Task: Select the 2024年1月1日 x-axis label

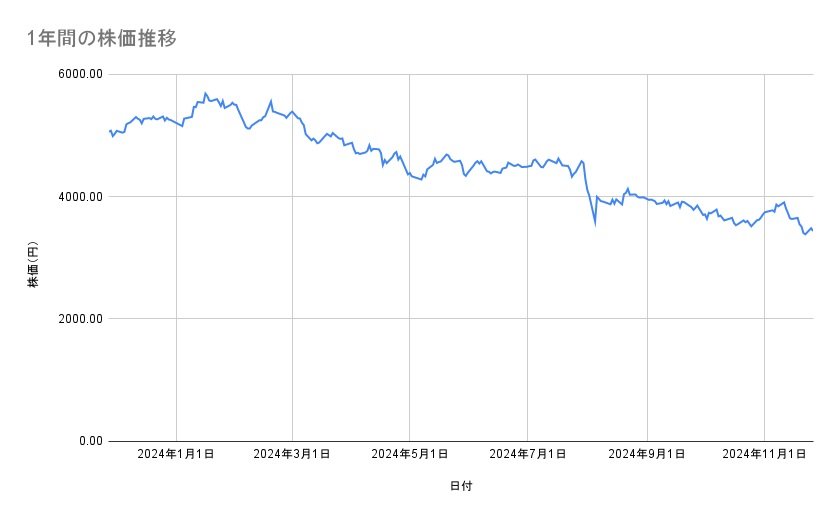Action: [176, 454]
